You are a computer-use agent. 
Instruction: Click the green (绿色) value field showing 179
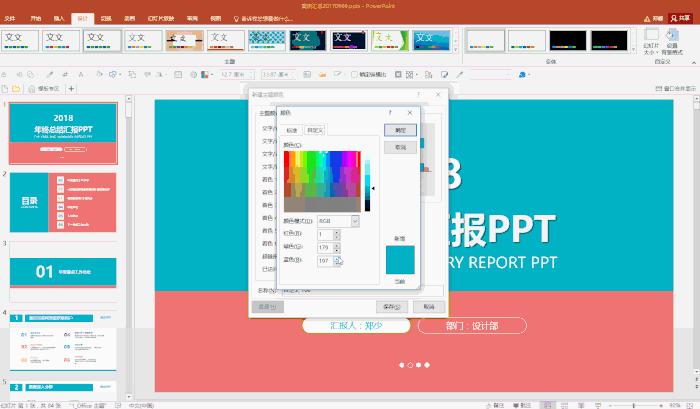(x=325, y=247)
